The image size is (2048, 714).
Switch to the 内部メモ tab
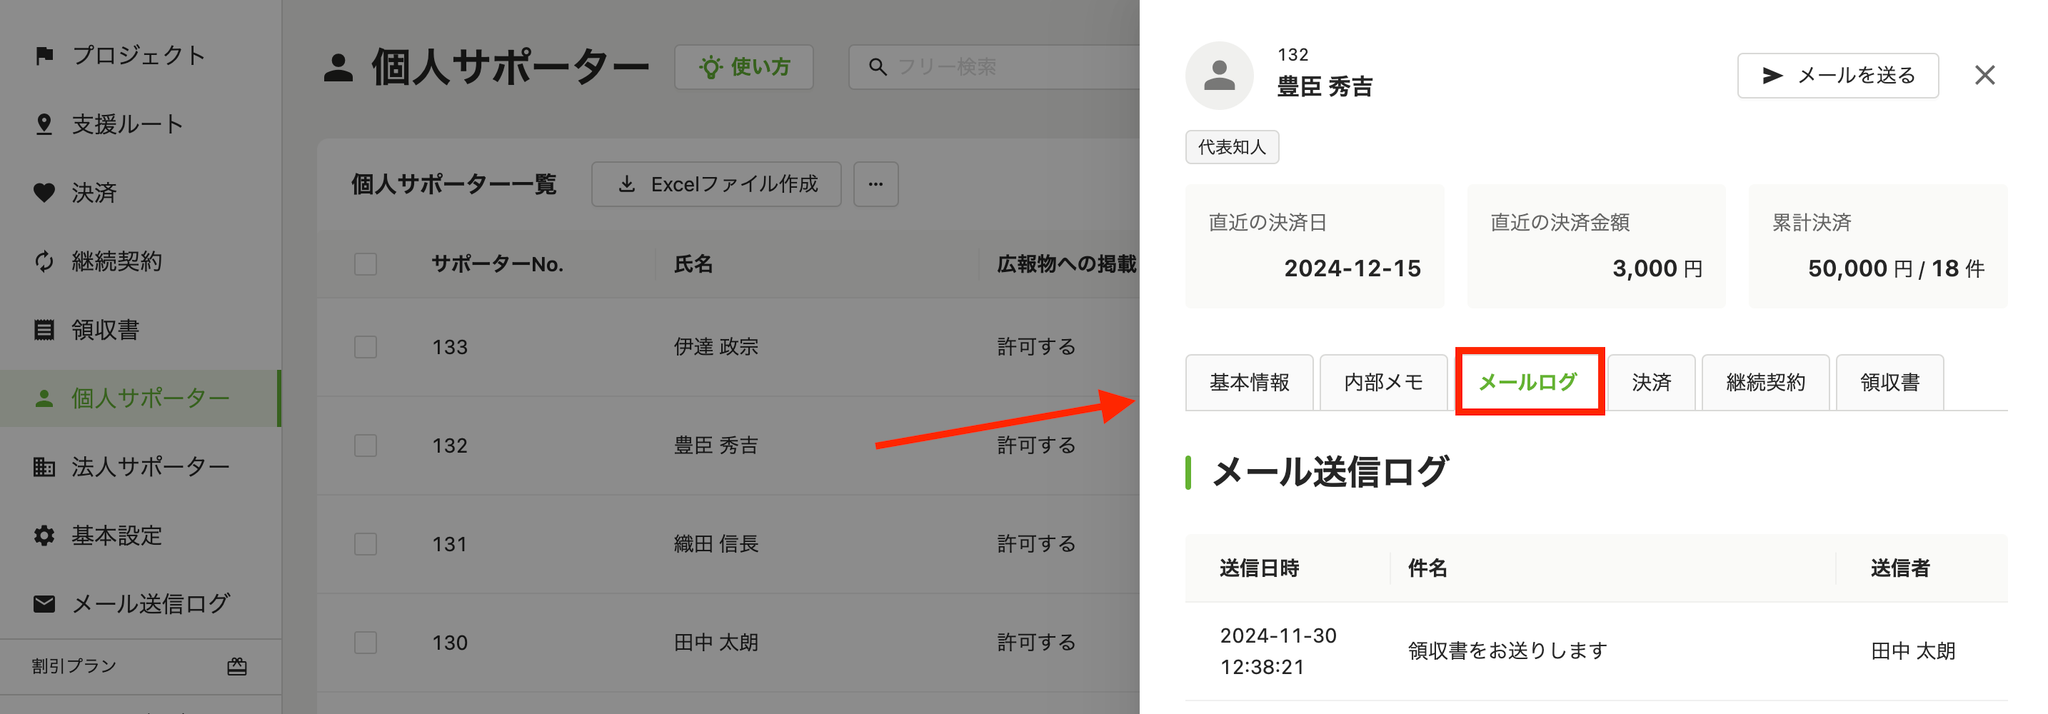(1383, 382)
